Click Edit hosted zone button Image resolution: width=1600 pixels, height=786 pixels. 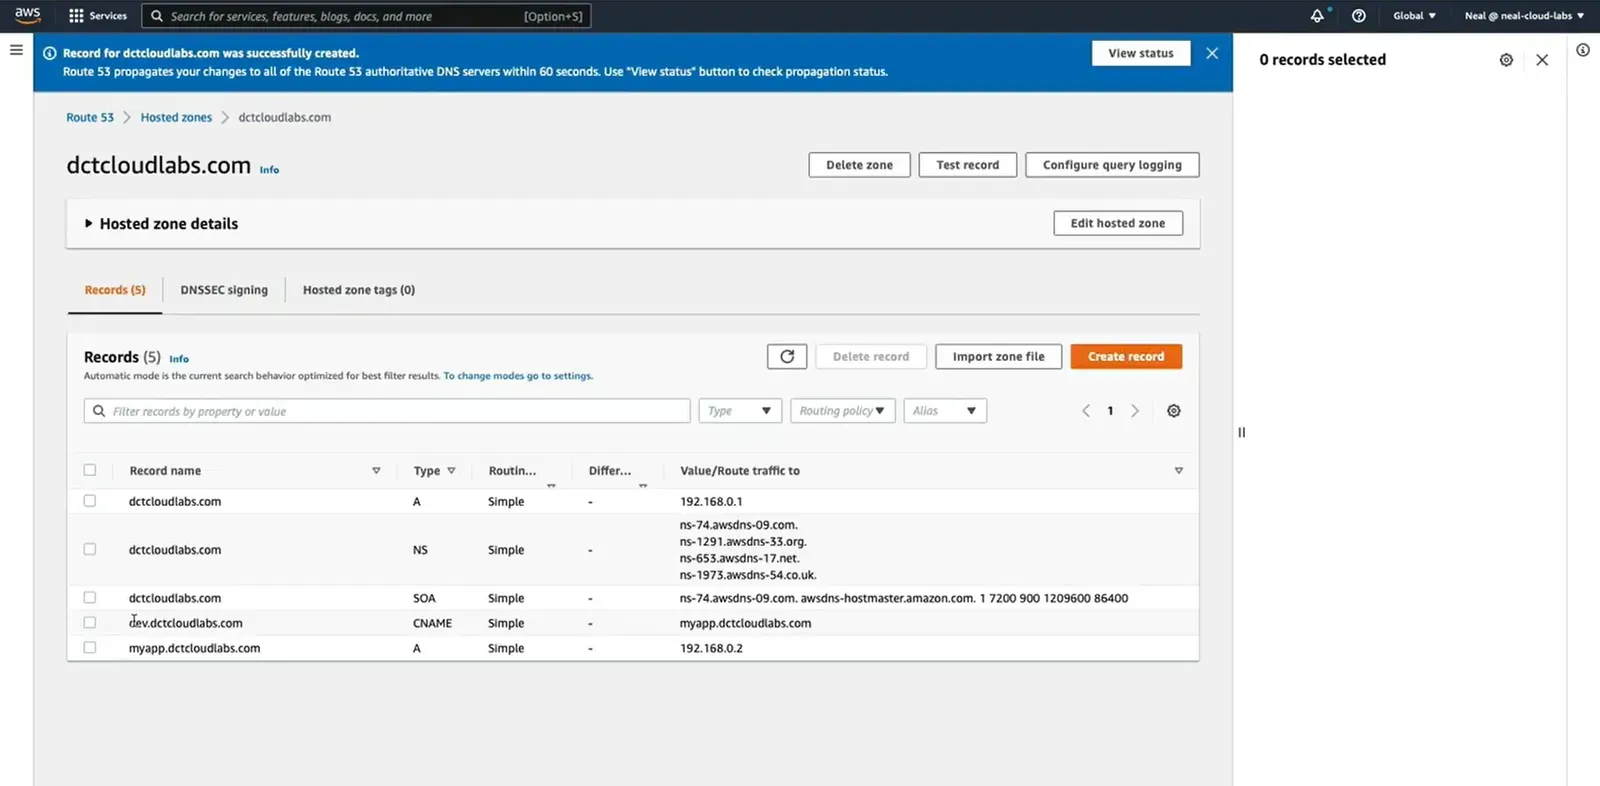[x=1118, y=223]
